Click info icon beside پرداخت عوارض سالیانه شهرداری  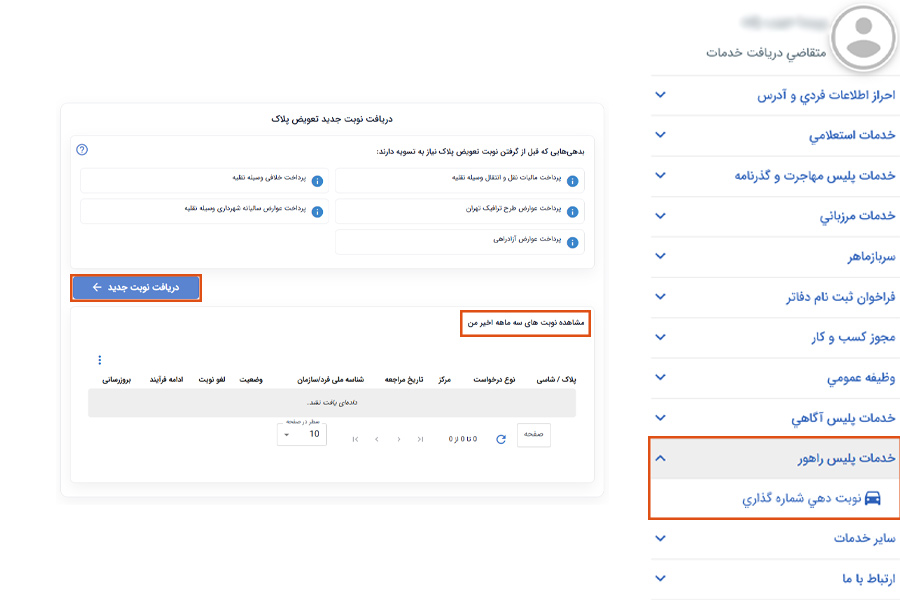[317, 212]
